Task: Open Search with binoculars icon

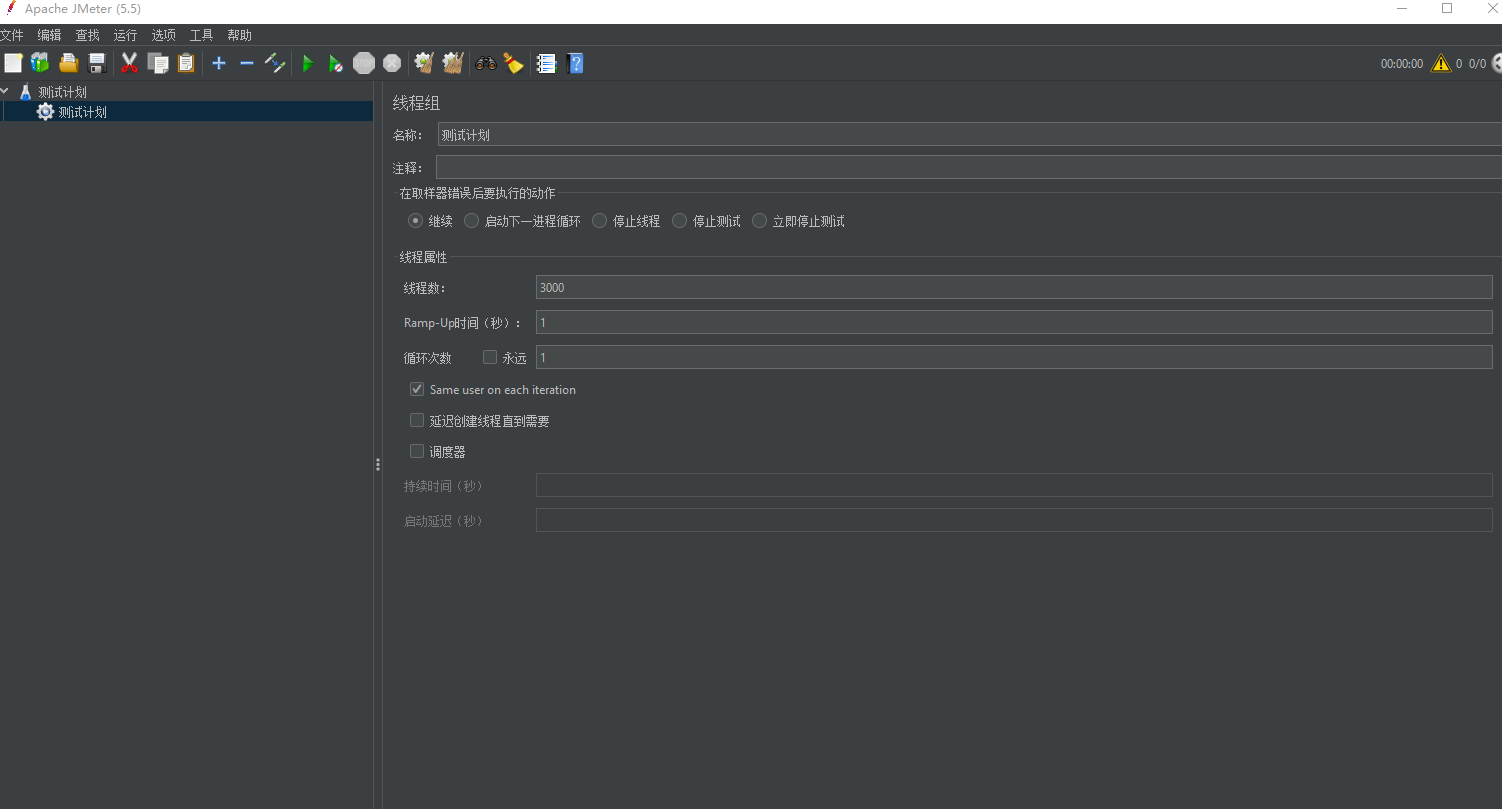Action: [x=486, y=63]
